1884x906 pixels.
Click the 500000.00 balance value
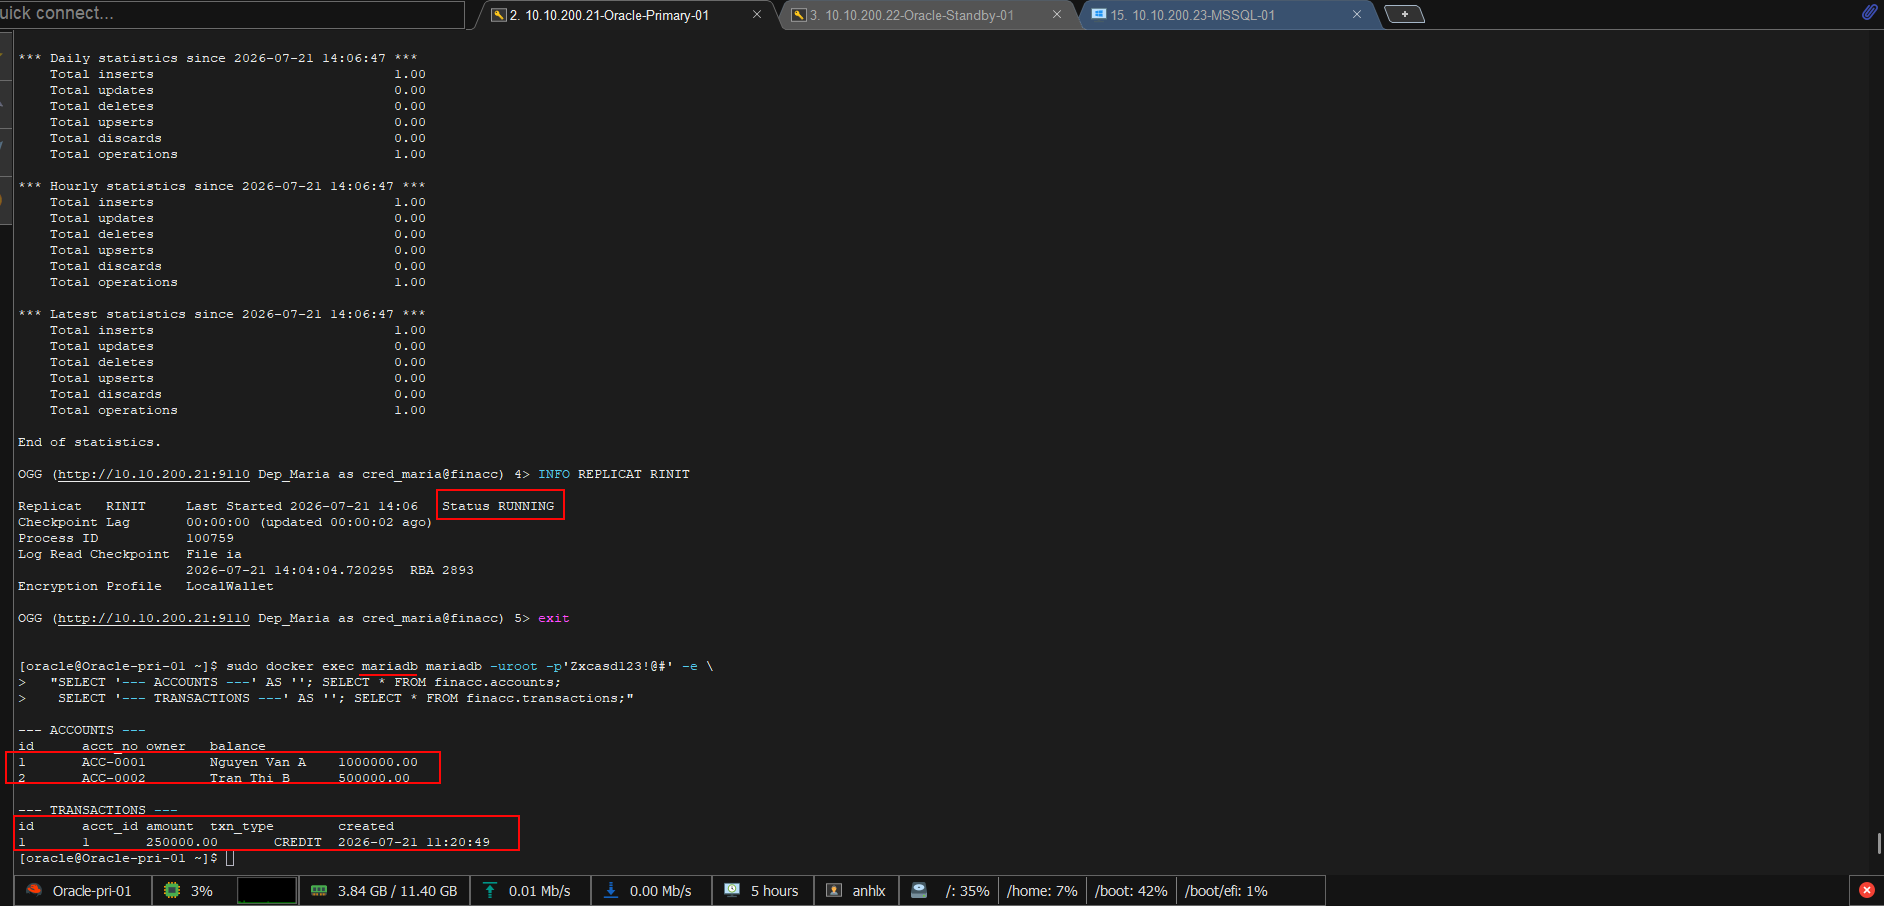374,778
